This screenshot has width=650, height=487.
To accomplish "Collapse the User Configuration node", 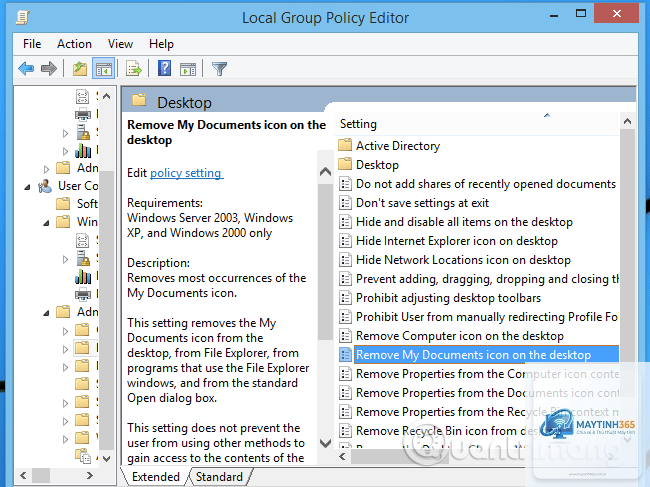I will pyautogui.click(x=27, y=187).
